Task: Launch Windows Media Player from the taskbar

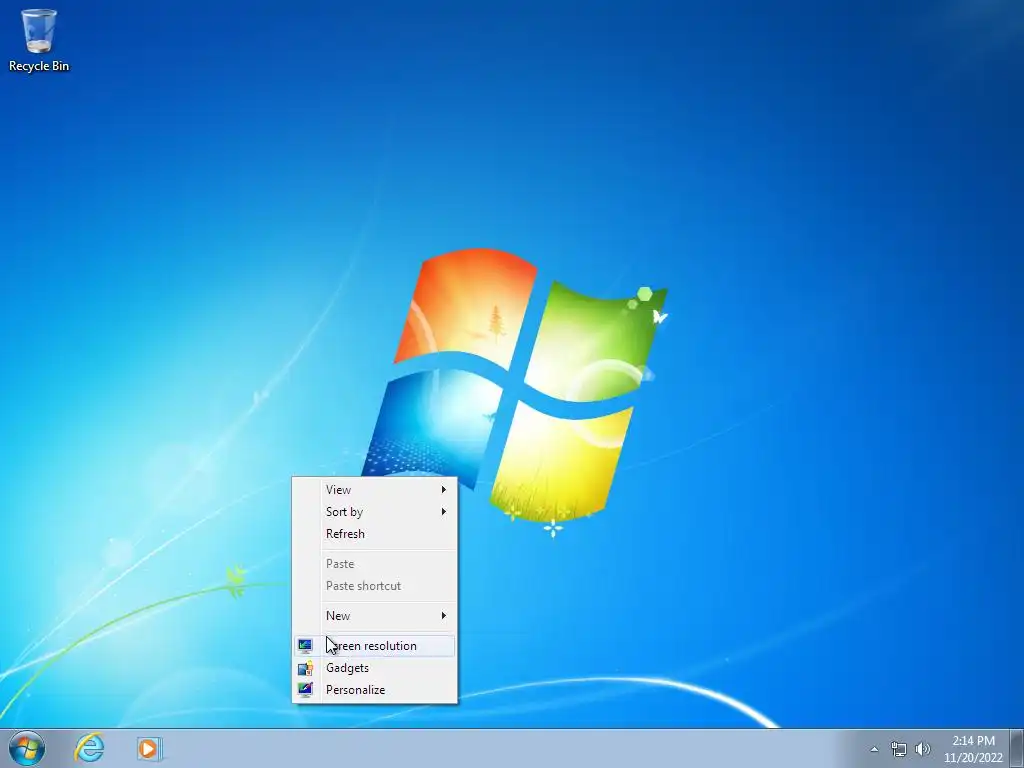Action: point(149,748)
